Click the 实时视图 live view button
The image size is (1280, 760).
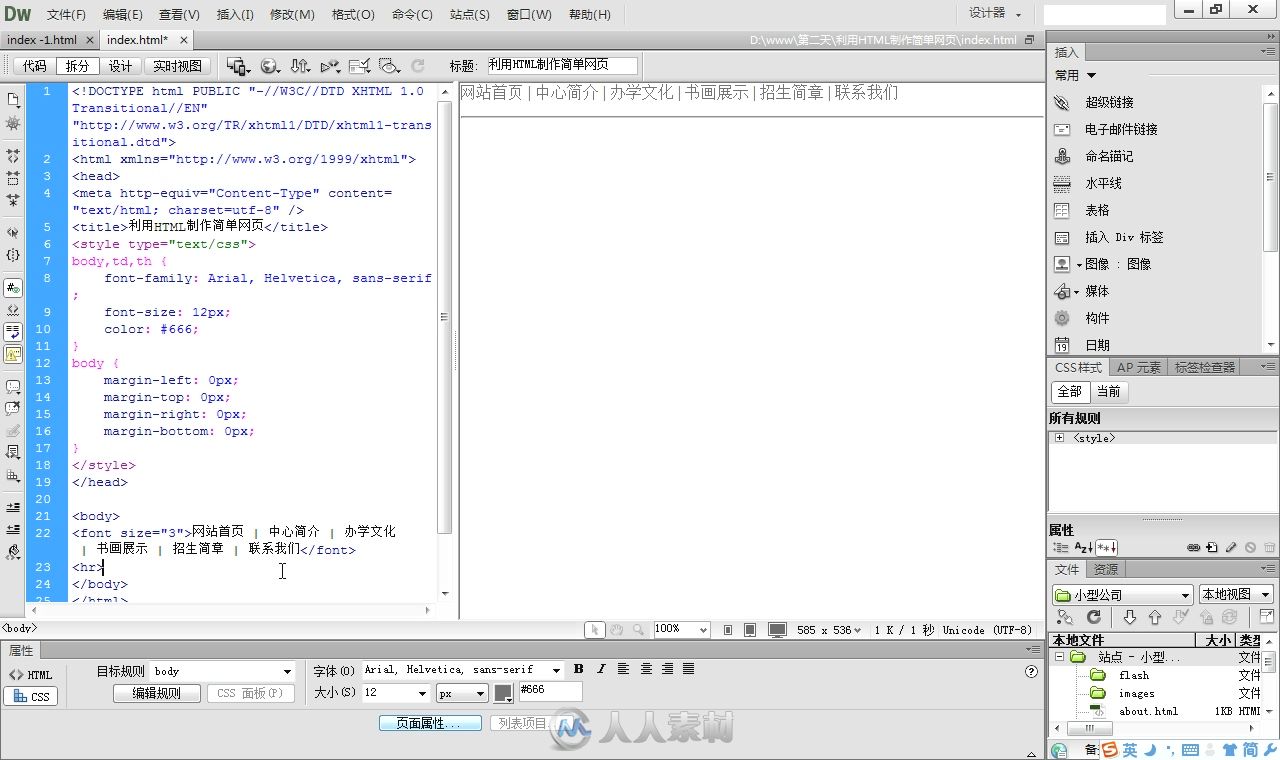pyautogui.click(x=177, y=66)
